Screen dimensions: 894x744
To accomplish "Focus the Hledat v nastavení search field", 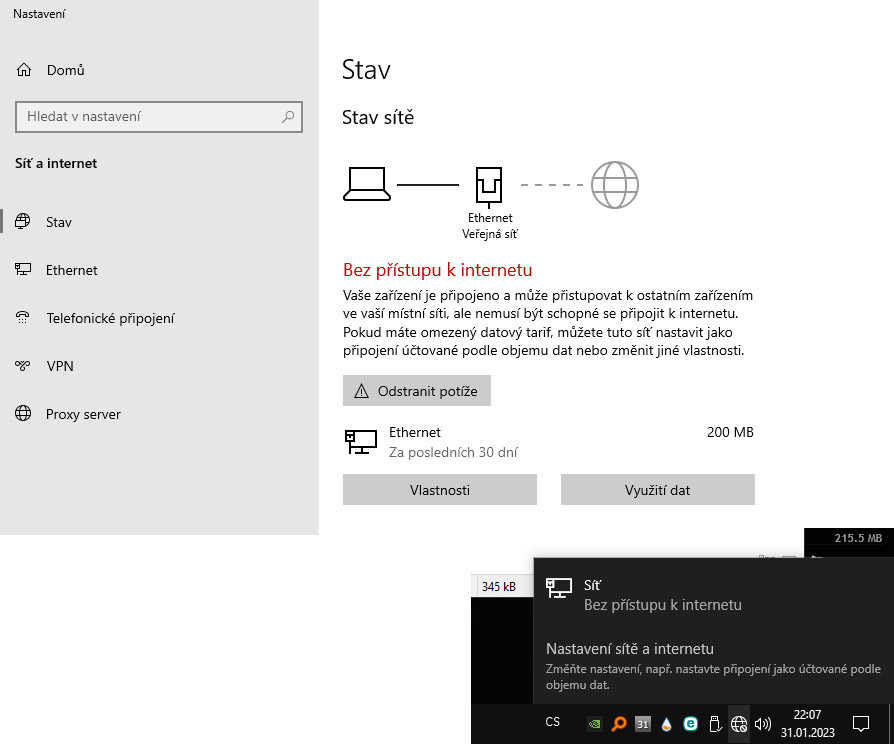I will pos(150,117).
